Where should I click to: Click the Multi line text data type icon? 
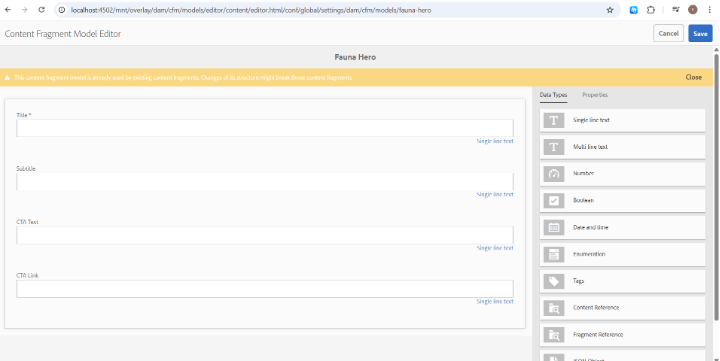554,147
